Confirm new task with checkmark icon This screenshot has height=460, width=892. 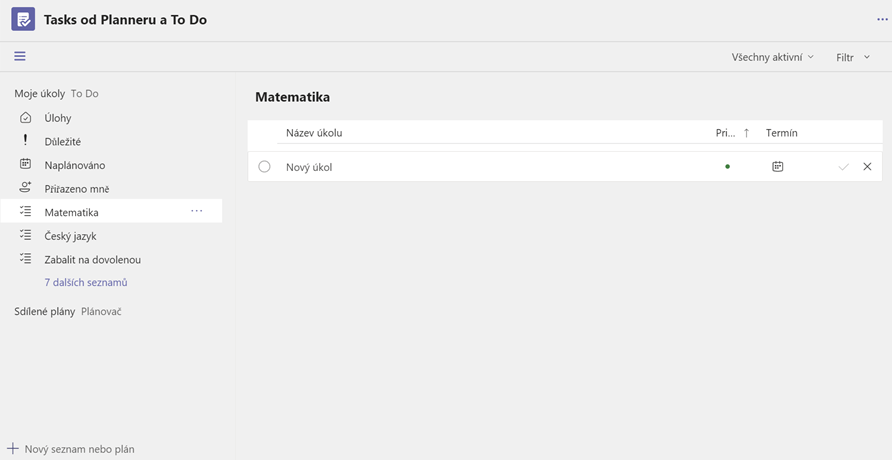point(843,167)
